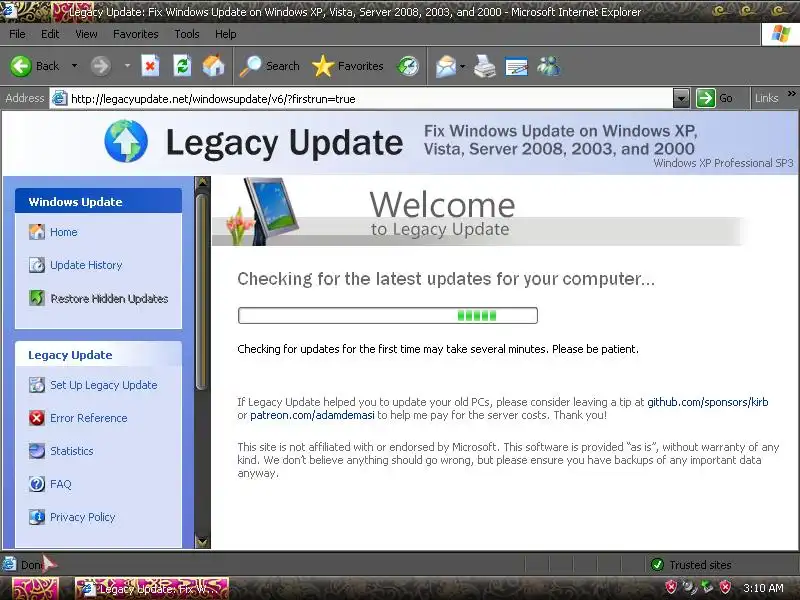The image size is (800, 600).
Task: Click the Windows flag logo throbber
Action: point(781,34)
